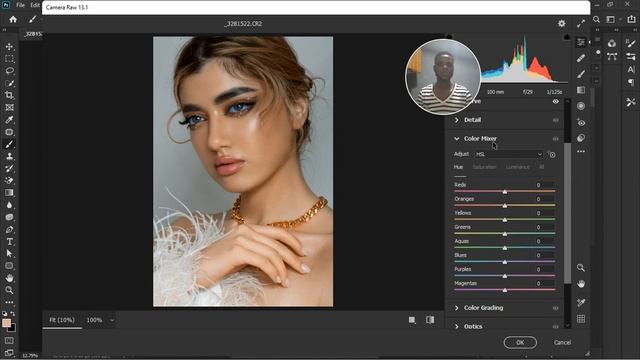Select the Frame tool
This screenshot has width=640, height=360.
(9, 108)
